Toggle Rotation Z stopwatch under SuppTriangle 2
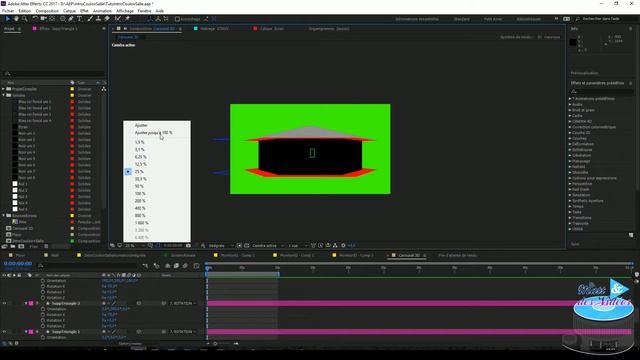 click(43, 326)
